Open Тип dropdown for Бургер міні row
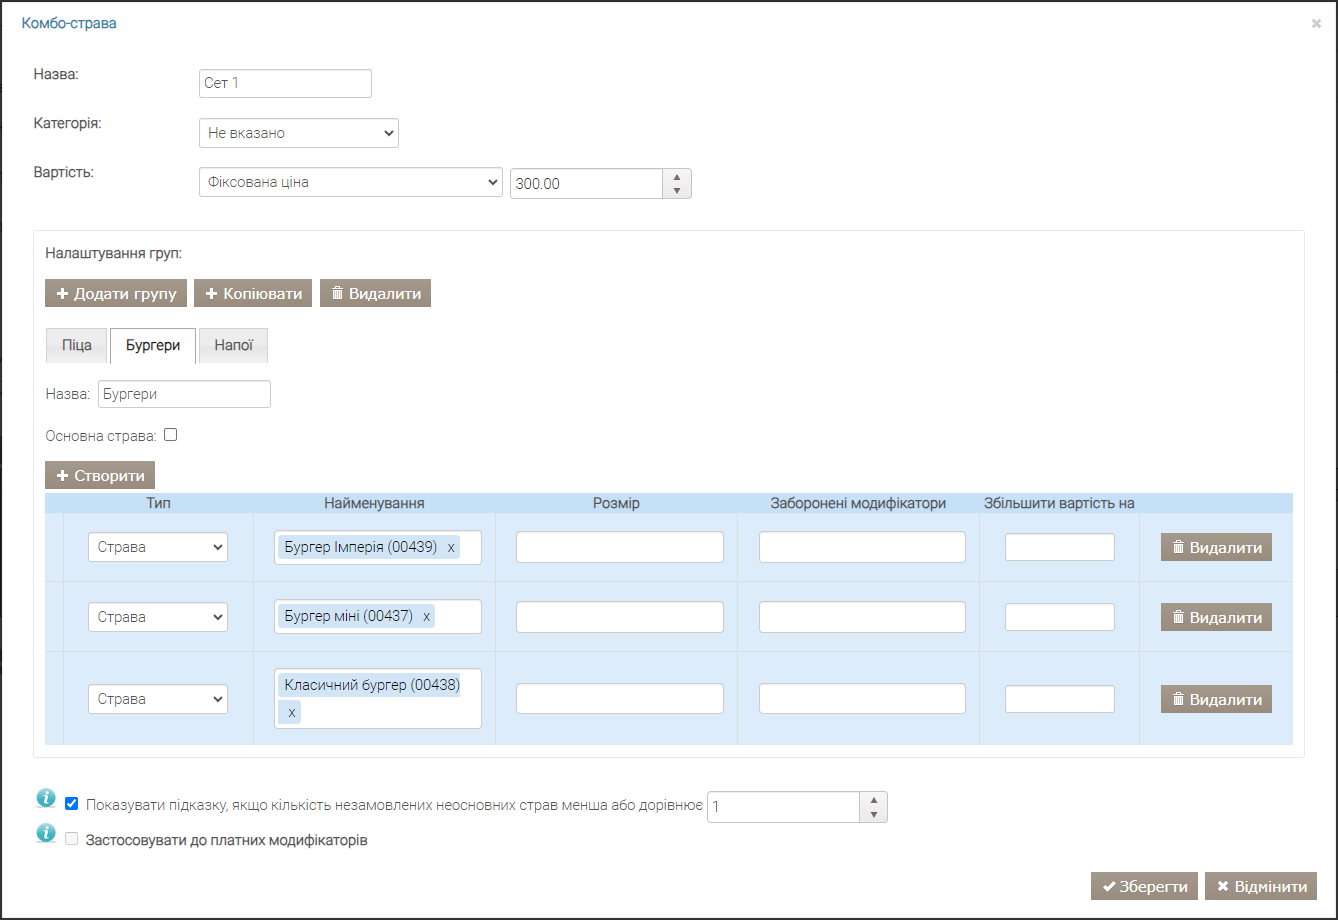The width and height of the screenshot is (1338, 920). pyautogui.click(x=158, y=617)
